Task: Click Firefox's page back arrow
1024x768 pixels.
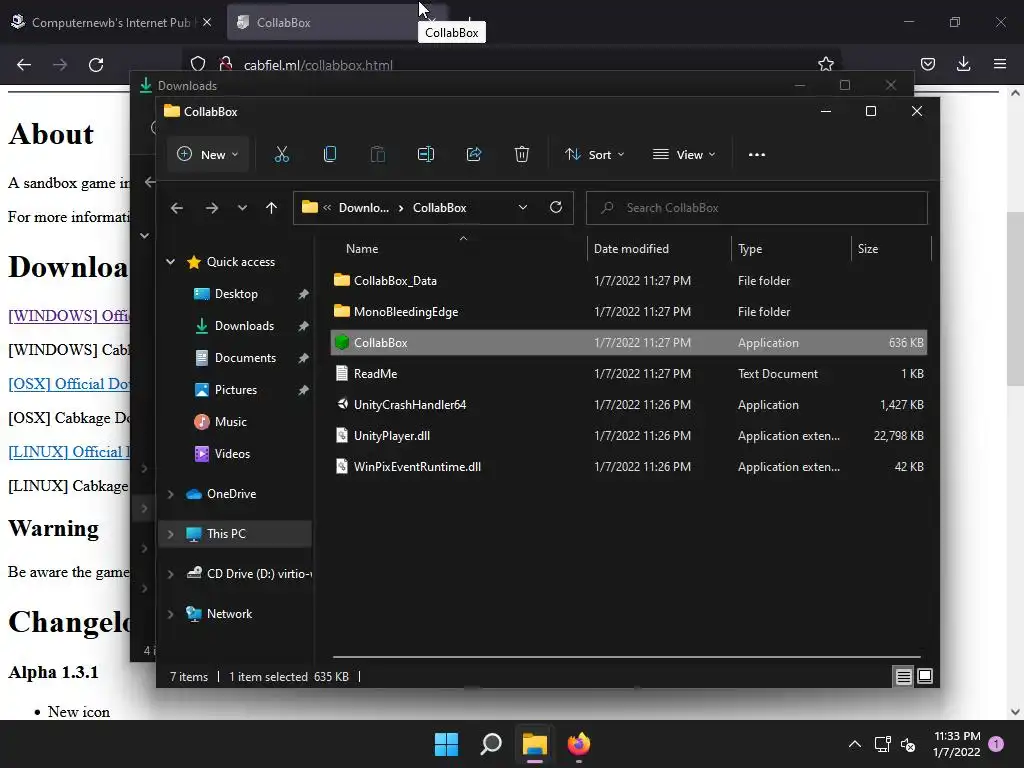Action: pos(24,65)
